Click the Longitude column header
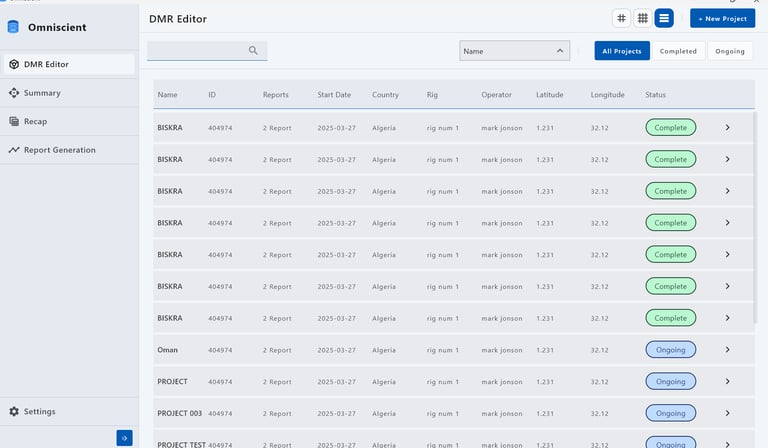The height and width of the screenshot is (448, 768). [x=607, y=94]
